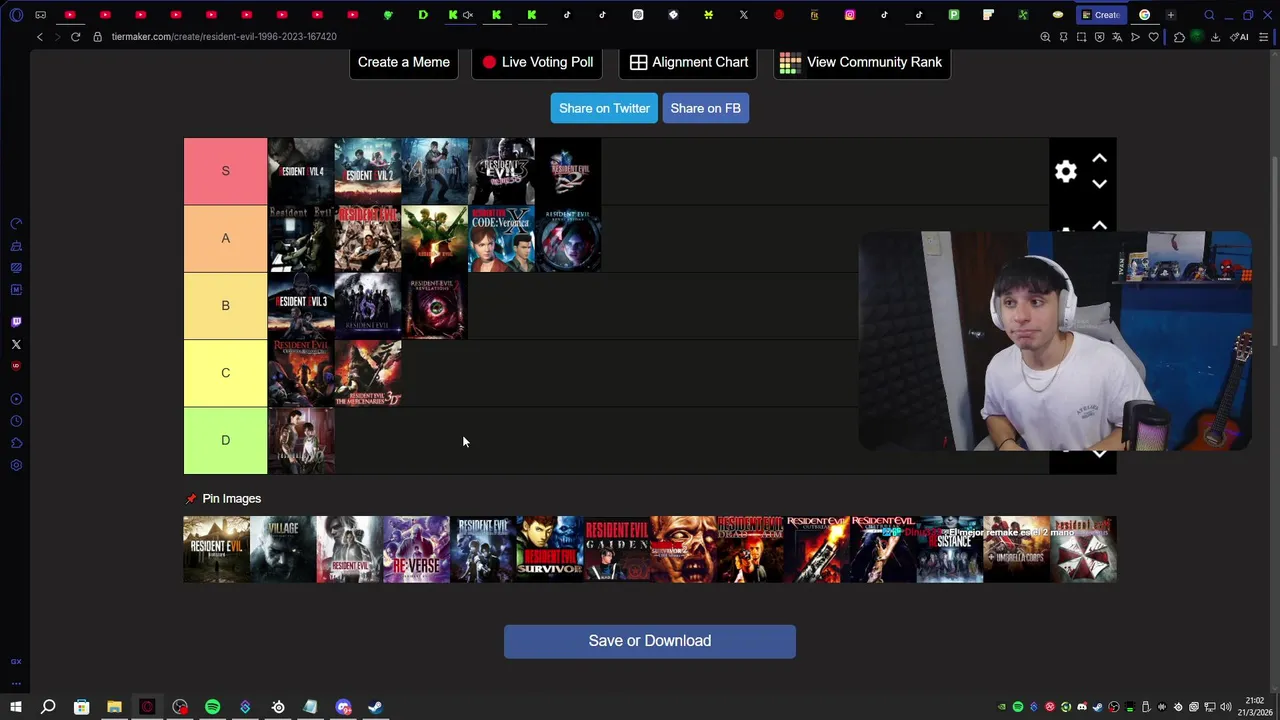The image size is (1280, 720).
Task: Select the thumbnail in the D tier
Action: (301, 440)
